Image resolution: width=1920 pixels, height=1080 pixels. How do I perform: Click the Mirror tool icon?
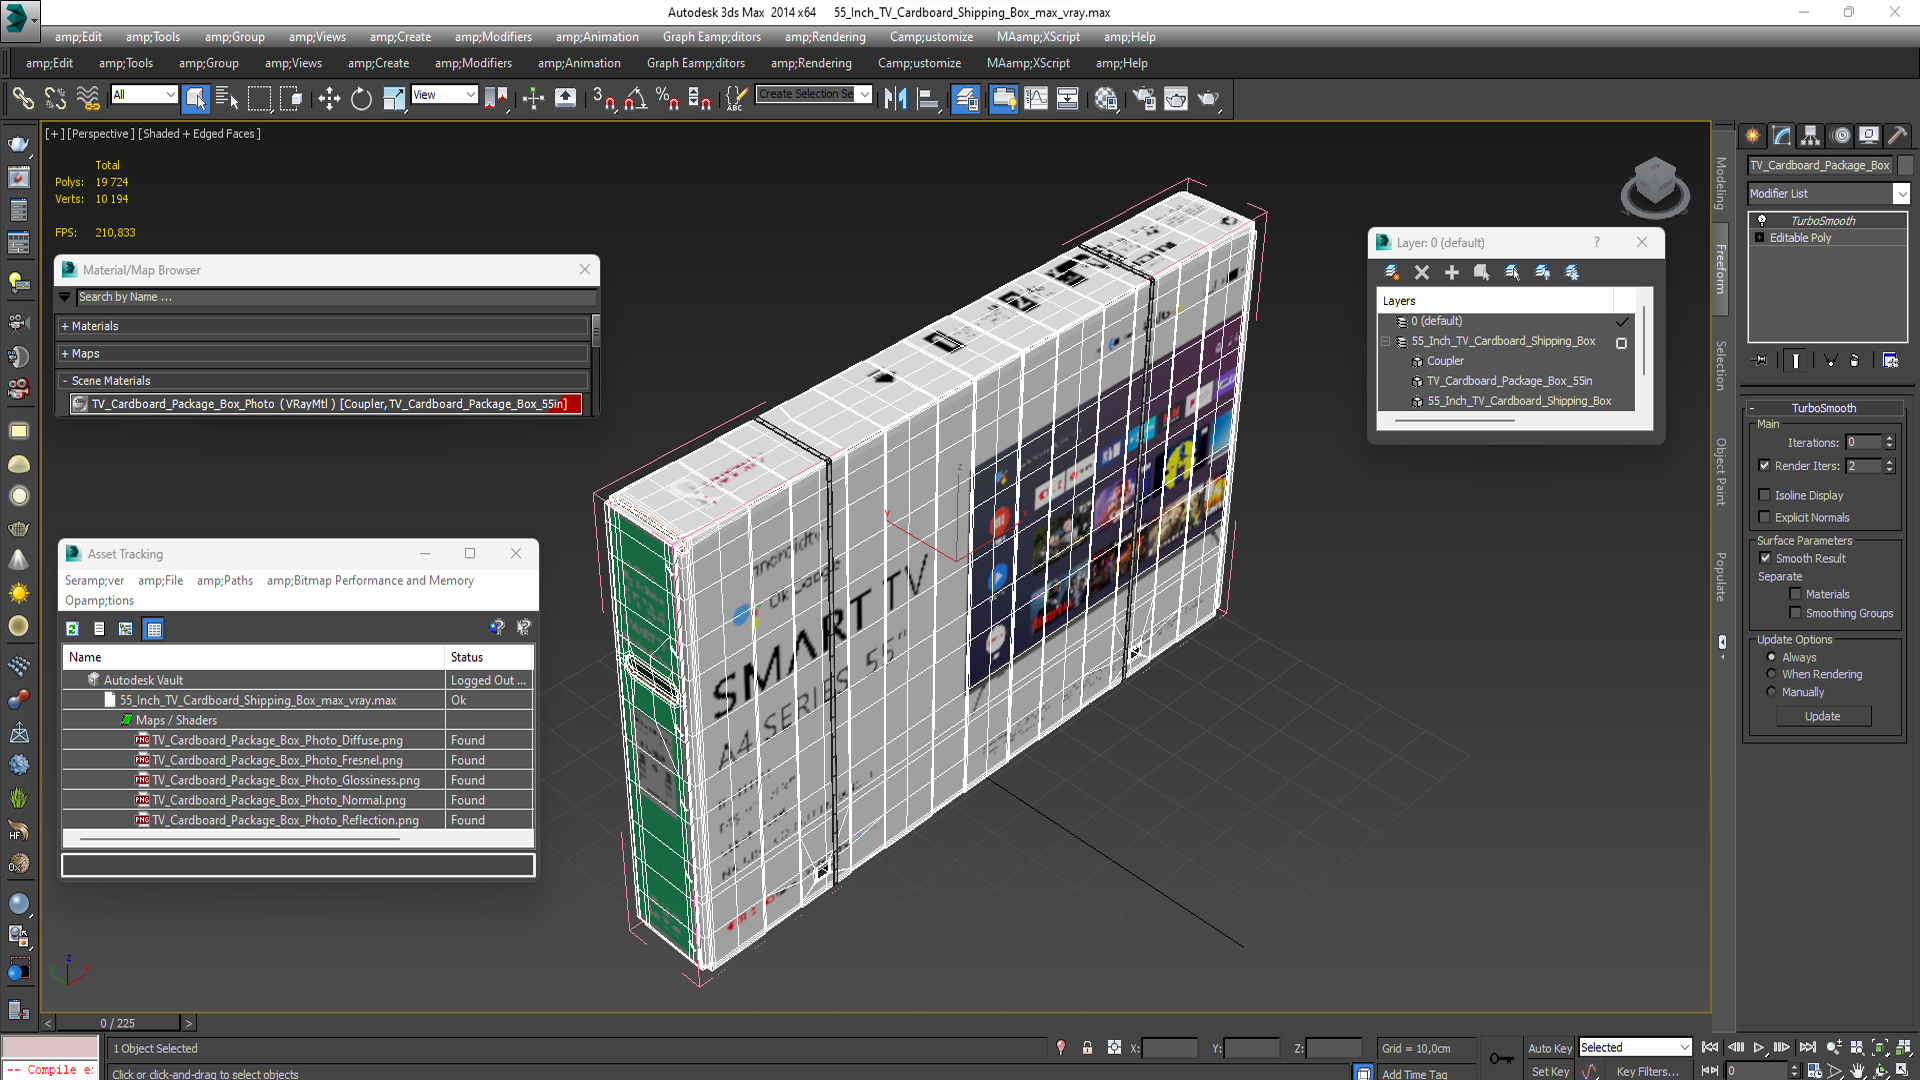pos(895,98)
